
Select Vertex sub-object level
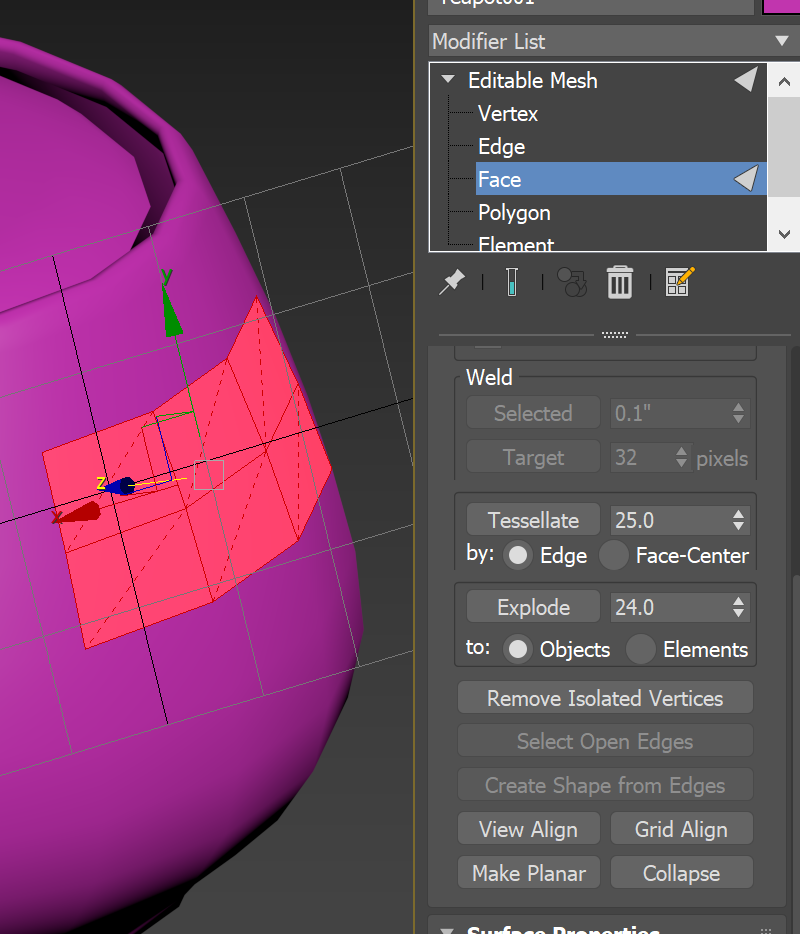(508, 113)
